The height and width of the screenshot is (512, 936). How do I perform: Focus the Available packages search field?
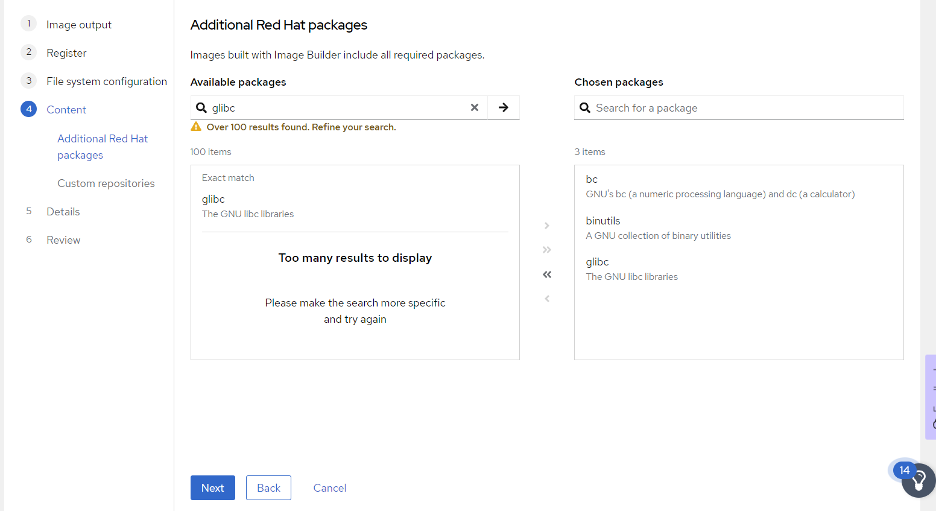pyautogui.click(x=338, y=107)
